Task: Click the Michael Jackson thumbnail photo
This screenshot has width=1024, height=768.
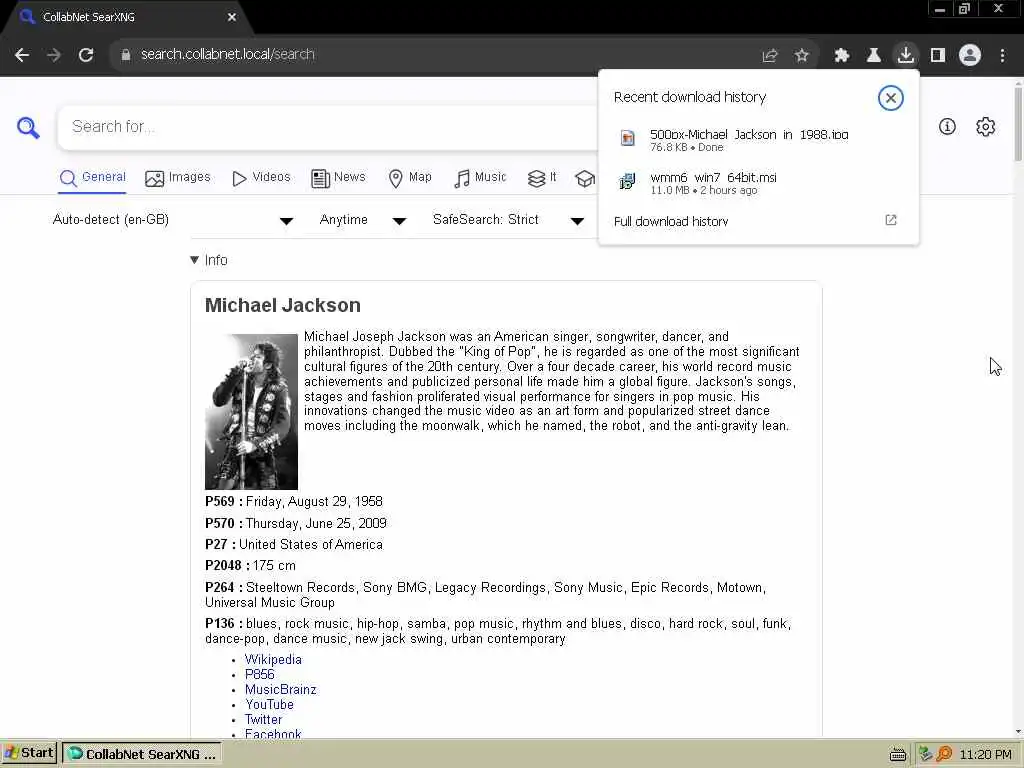Action: pos(251,411)
